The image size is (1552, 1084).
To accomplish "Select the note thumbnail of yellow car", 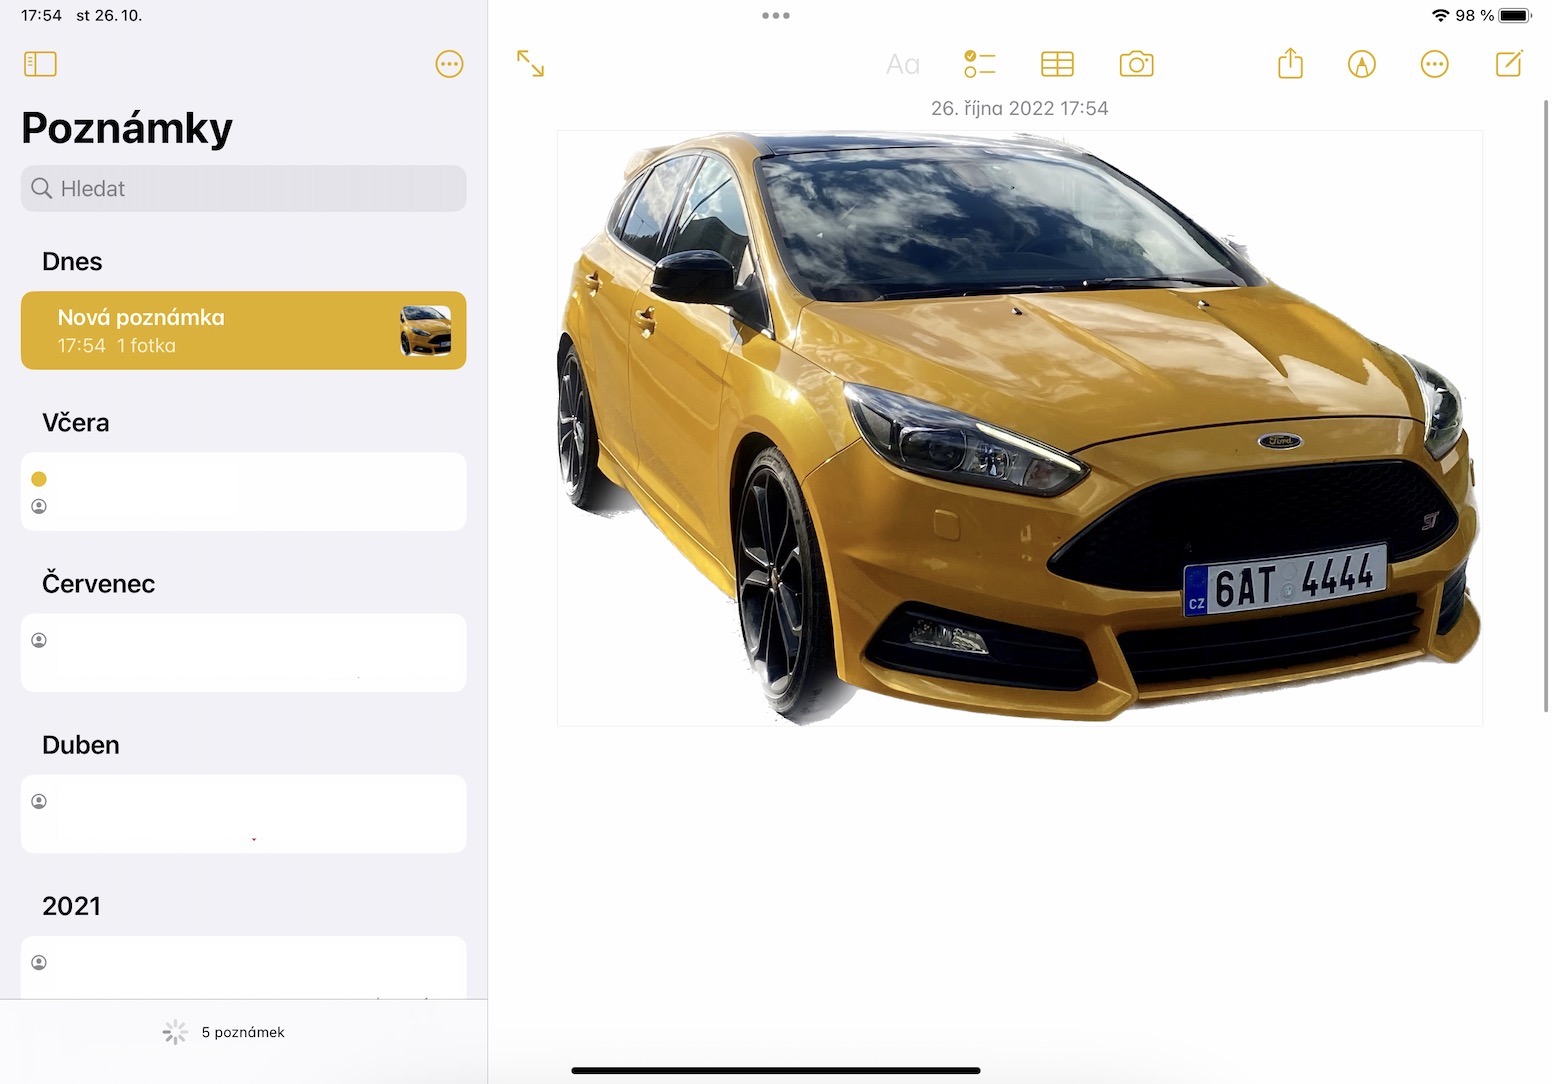I will pyautogui.click(x=425, y=331).
